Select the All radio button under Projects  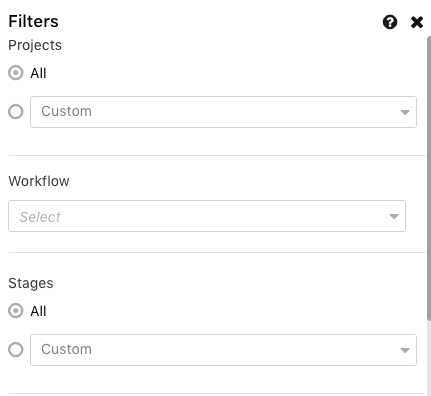point(16,73)
